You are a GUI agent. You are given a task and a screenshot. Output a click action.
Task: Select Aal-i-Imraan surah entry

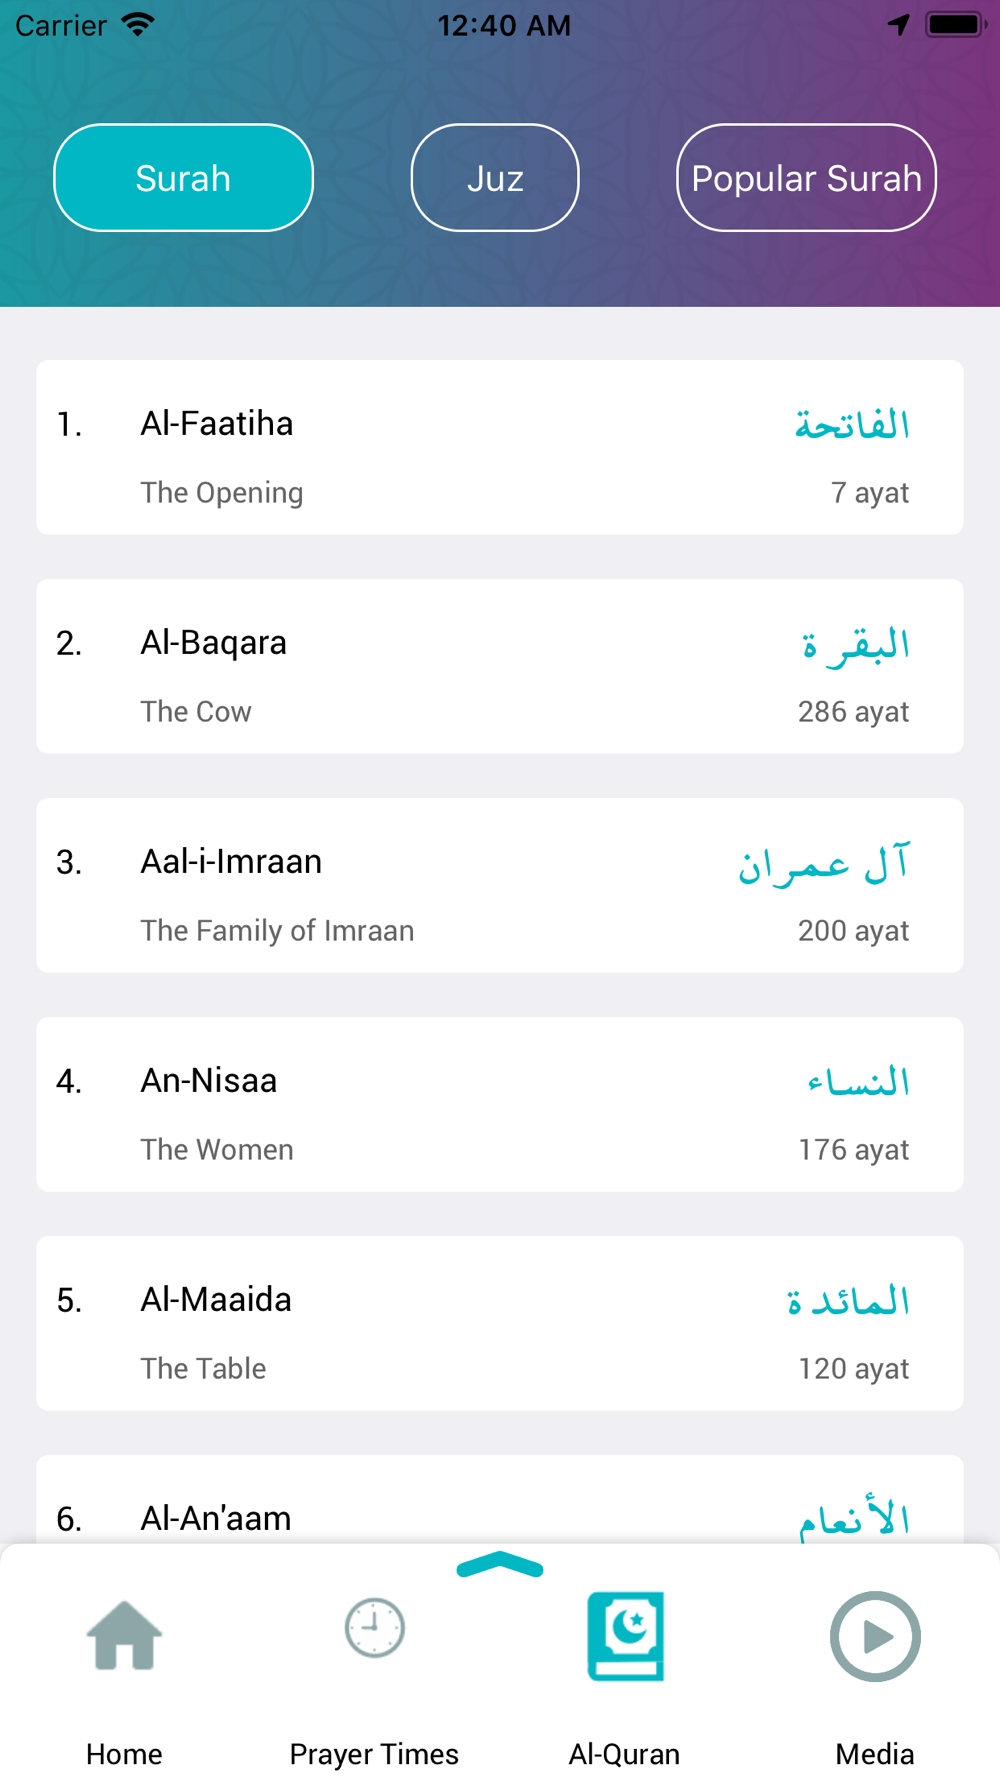coord(500,885)
